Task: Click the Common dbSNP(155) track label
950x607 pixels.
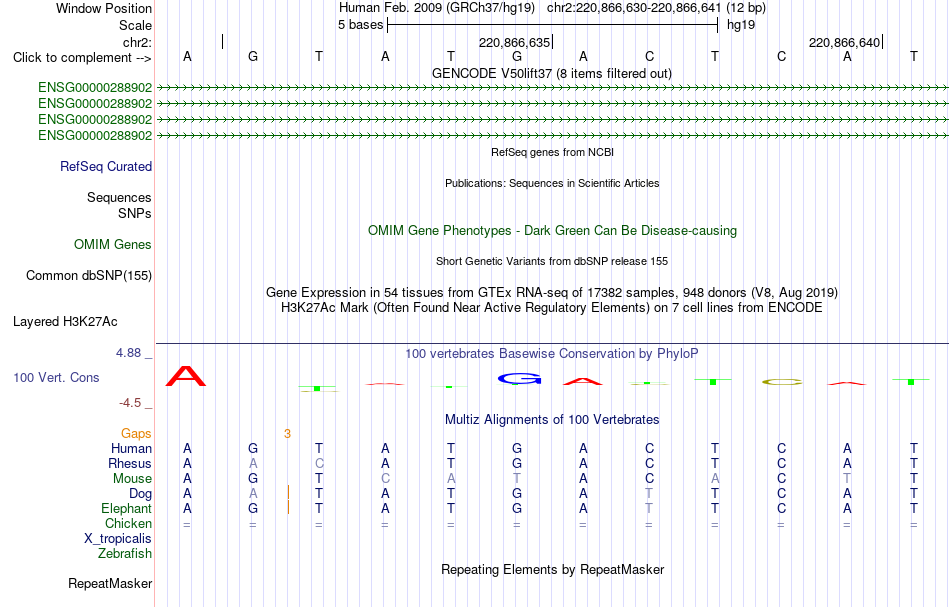Action: point(89,276)
